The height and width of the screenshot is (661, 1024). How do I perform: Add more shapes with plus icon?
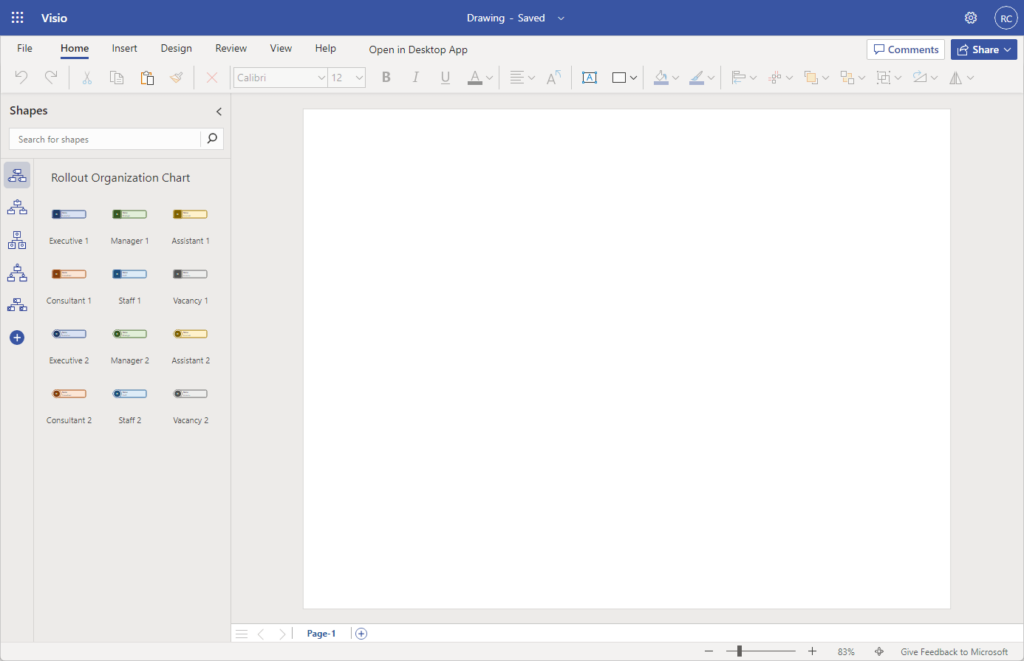click(x=17, y=337)
